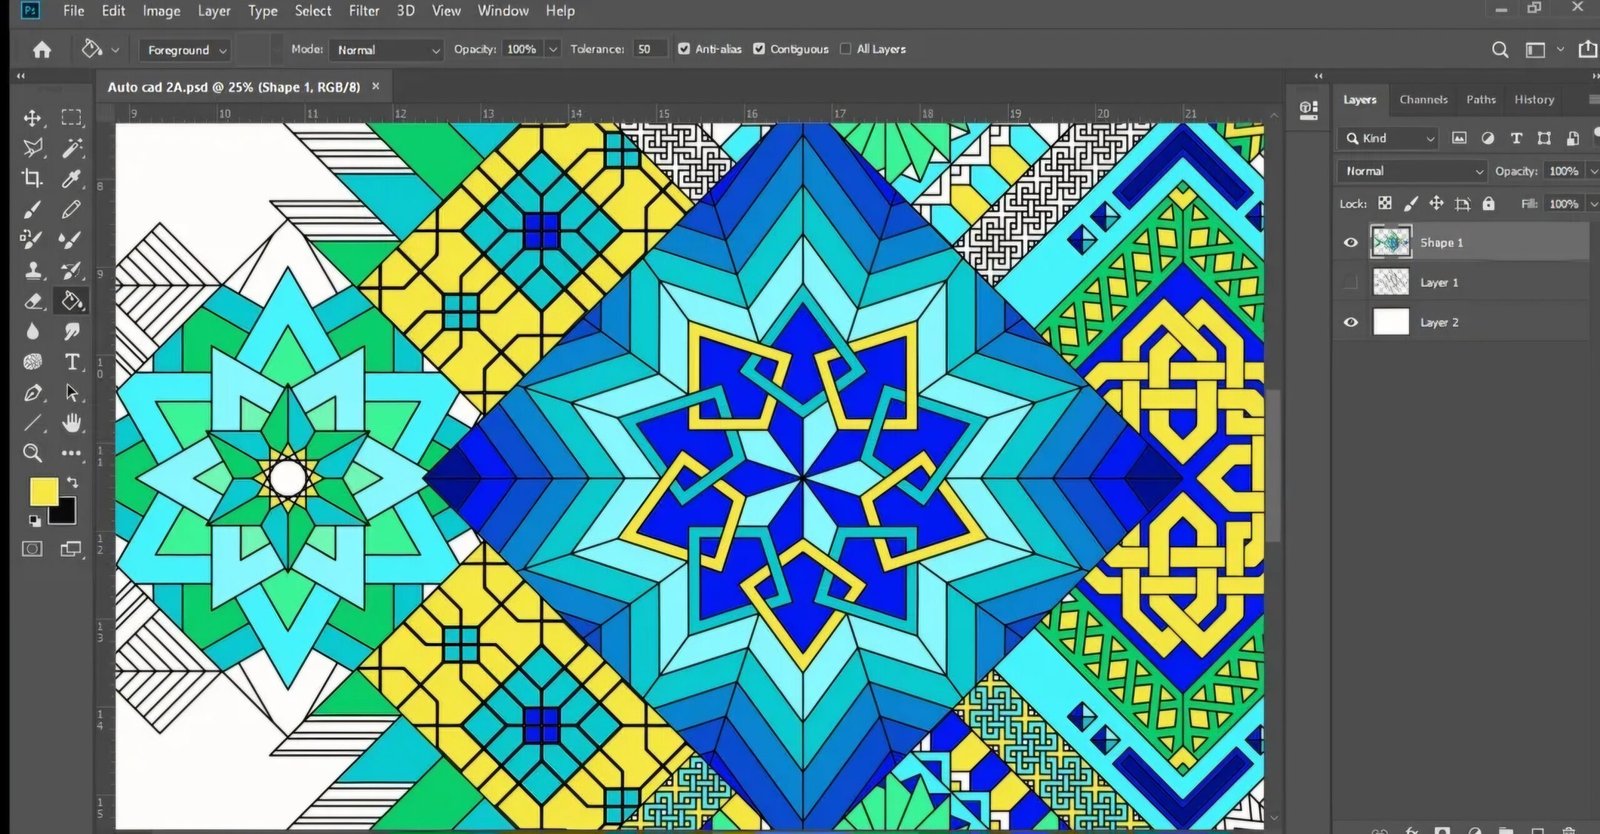Screen dimensions: 1600x834
Task: Select the Pen tool
Action: click(32, 392)
